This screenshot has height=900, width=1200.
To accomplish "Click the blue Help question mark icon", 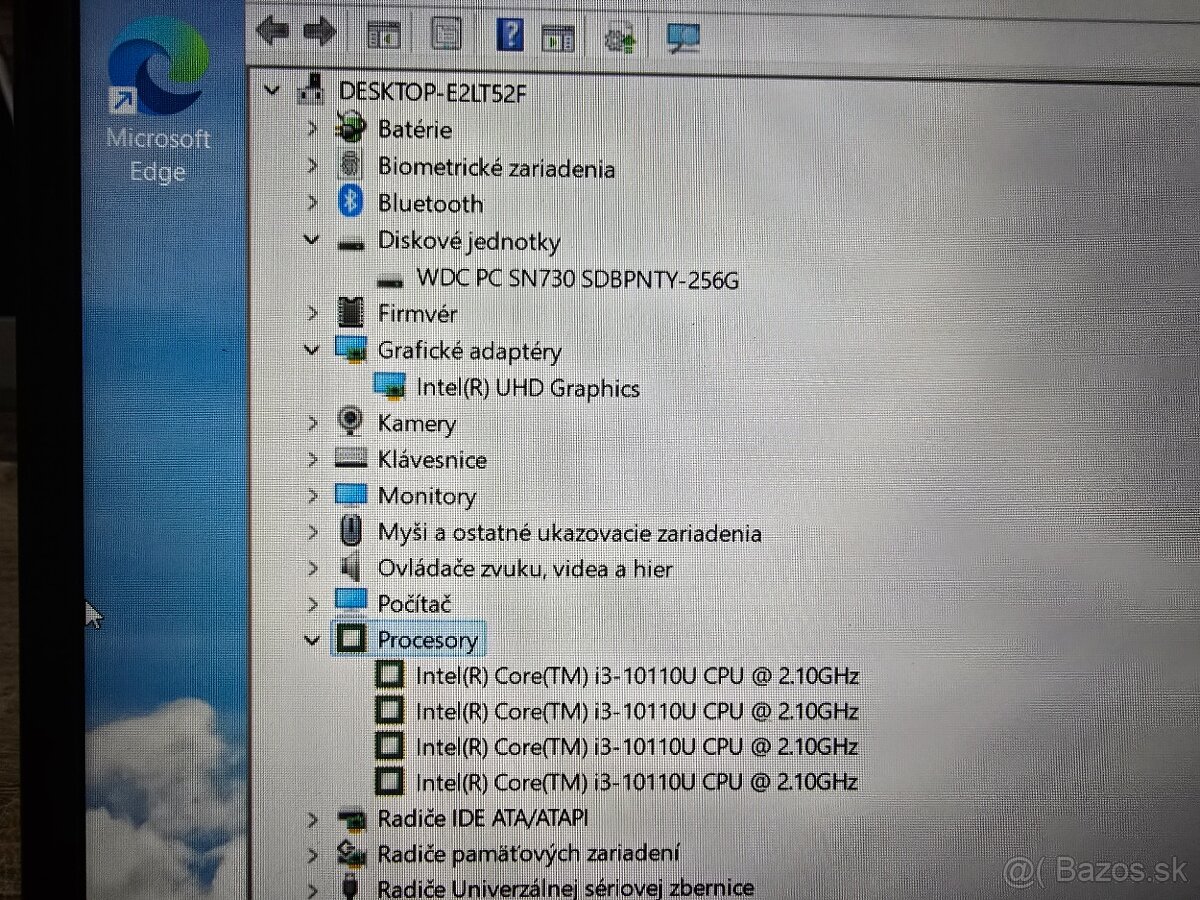I will tap(509, 35).
